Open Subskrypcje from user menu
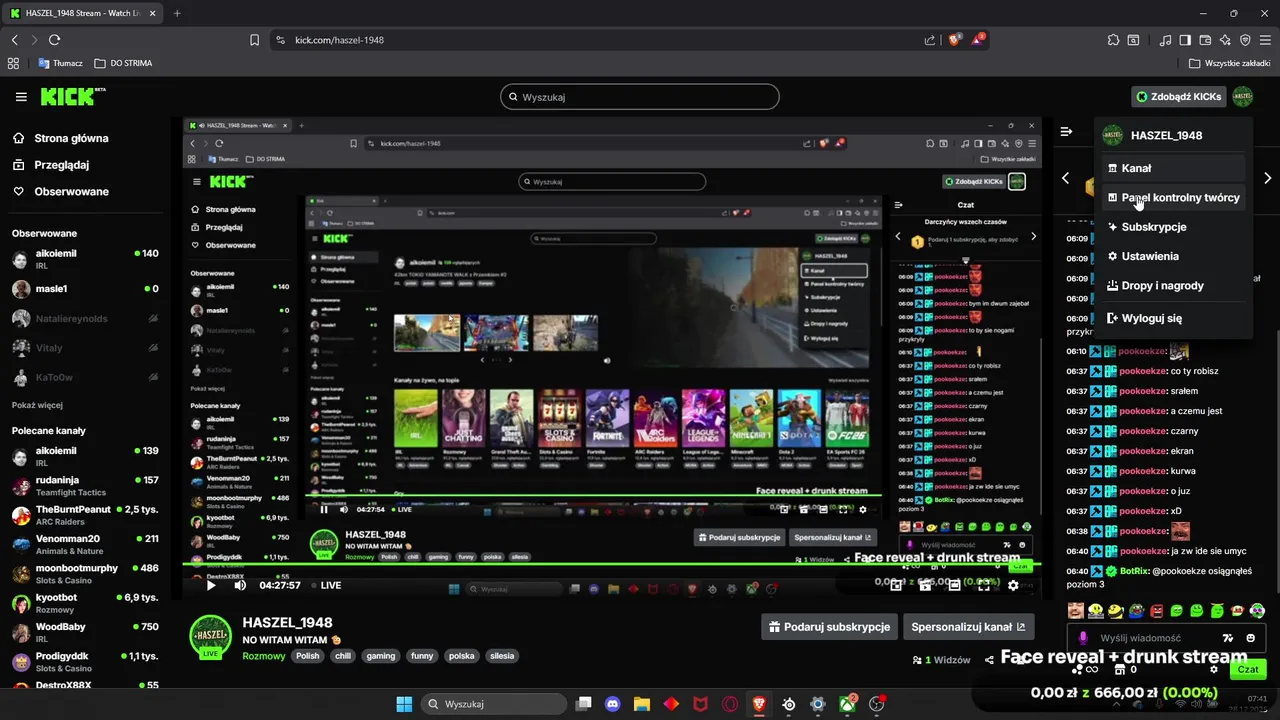Image resolution: width=1280 pixels, height=720 pixels. [x=1174, y=227]
